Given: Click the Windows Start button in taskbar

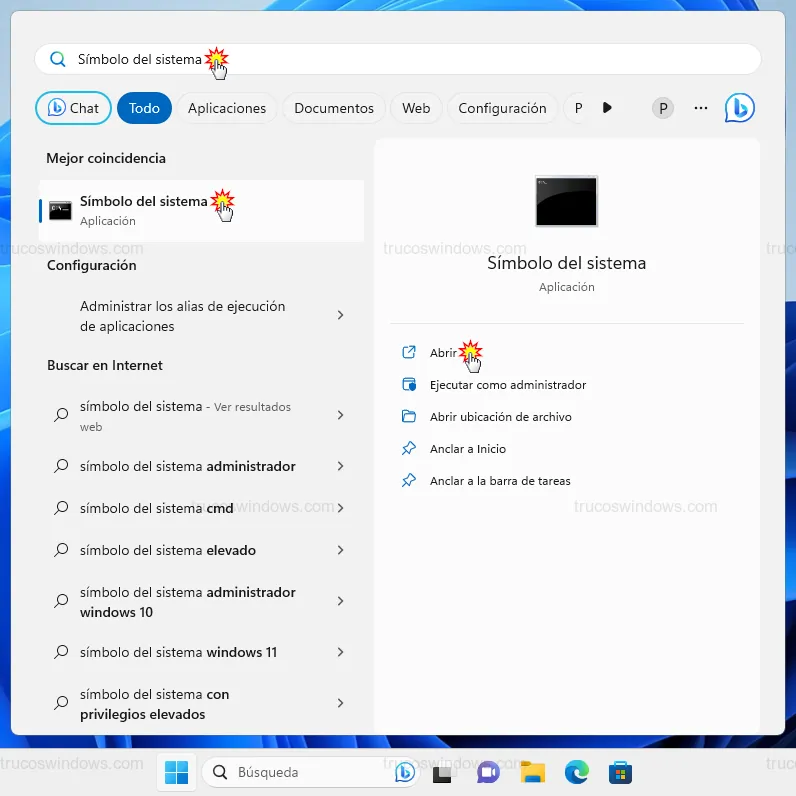Looking at the screenshot, I should [x=176, y=772].
